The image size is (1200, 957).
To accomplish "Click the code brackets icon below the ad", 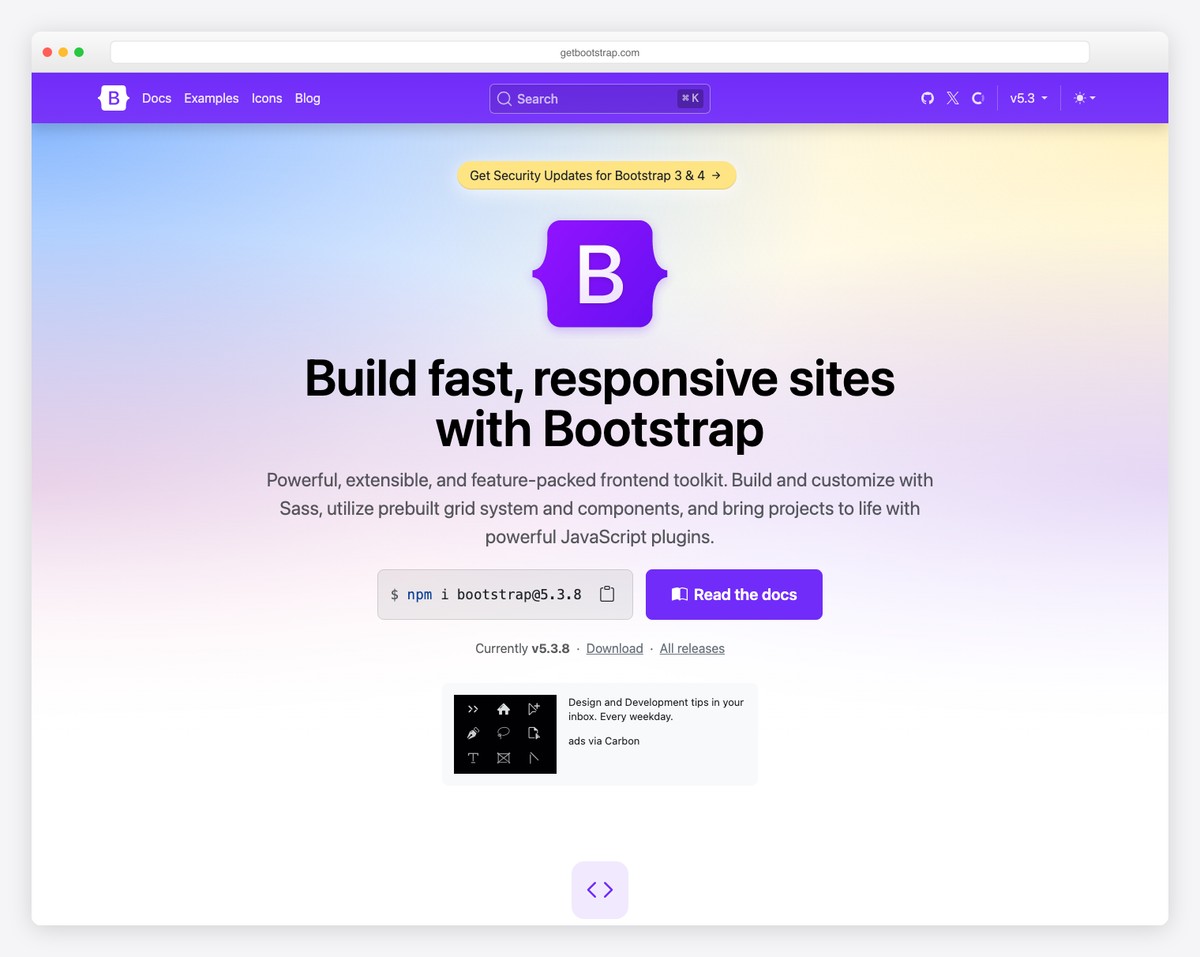I will 599,889.
